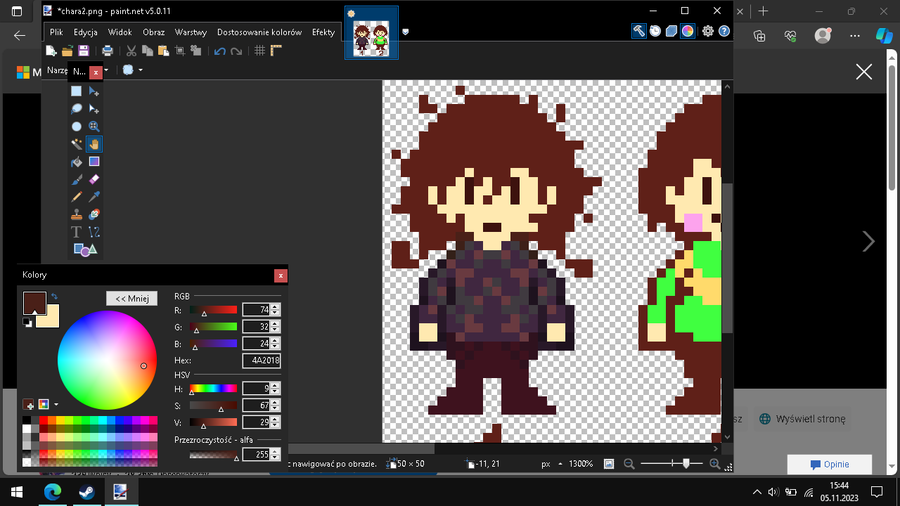900x506 pixels.
Task: Increase the R value stepper
Action: pyautogui.click(x=276, y=307)
